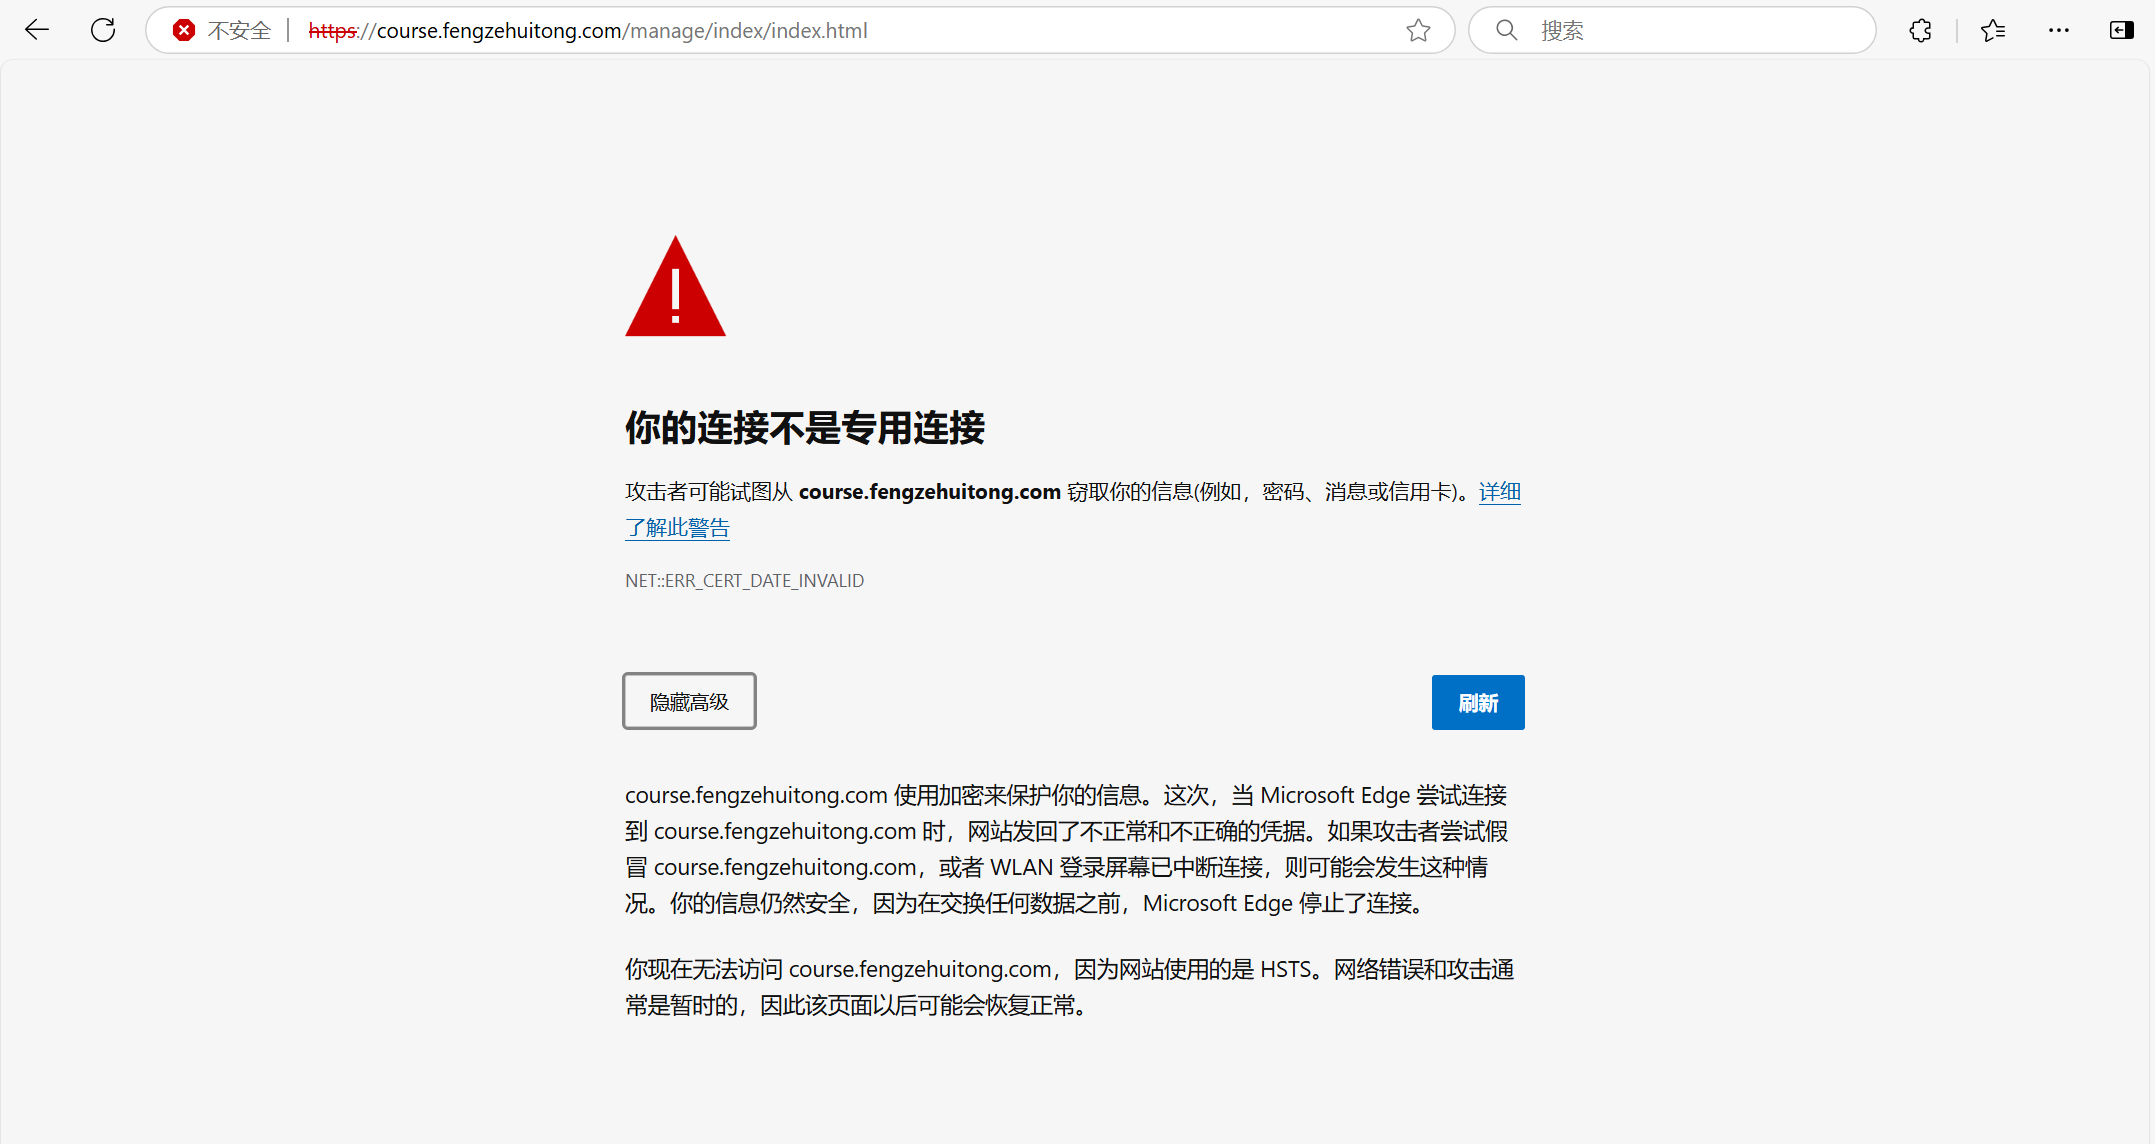
Task: Open the Extensions puzzle icon
Action: (x=1920, y=30)
